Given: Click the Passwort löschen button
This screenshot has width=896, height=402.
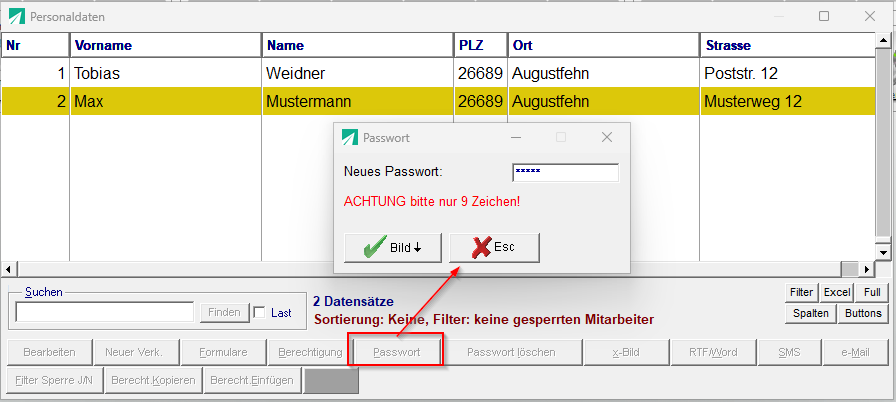Looking at the screenshot, I should (x=511, y=353).
